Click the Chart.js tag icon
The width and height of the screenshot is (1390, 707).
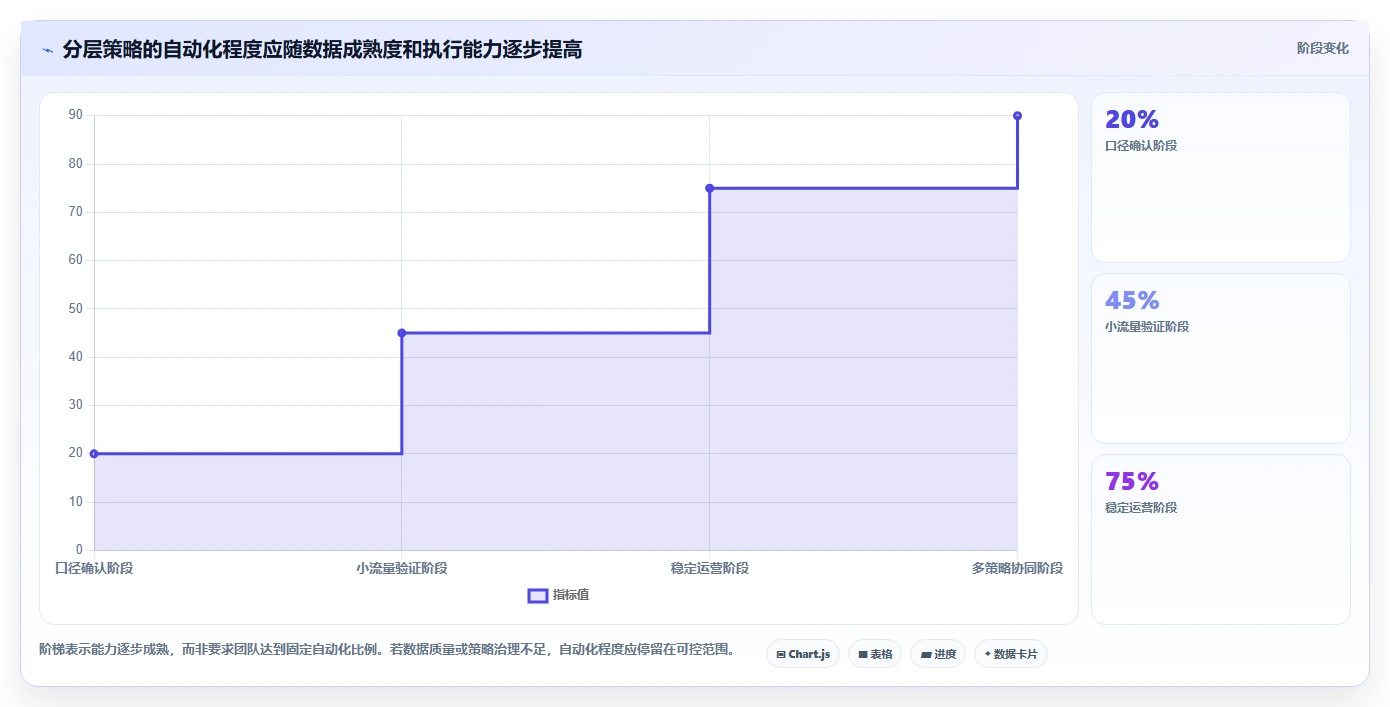tap(781, 655)
